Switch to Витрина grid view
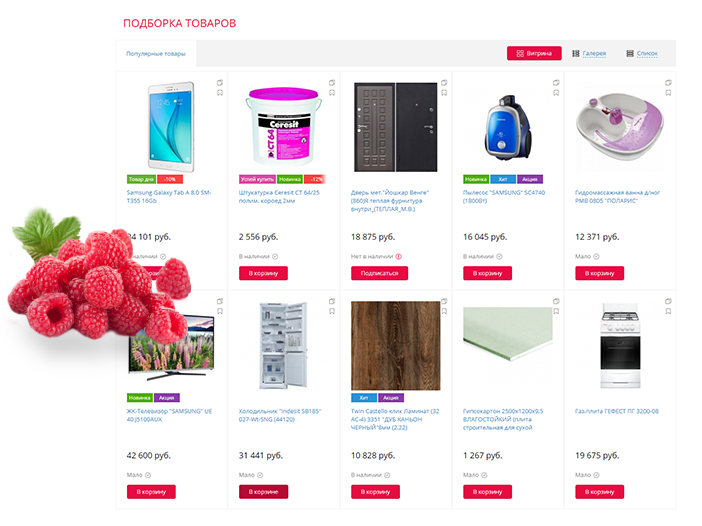 click(x=534, y=53)
